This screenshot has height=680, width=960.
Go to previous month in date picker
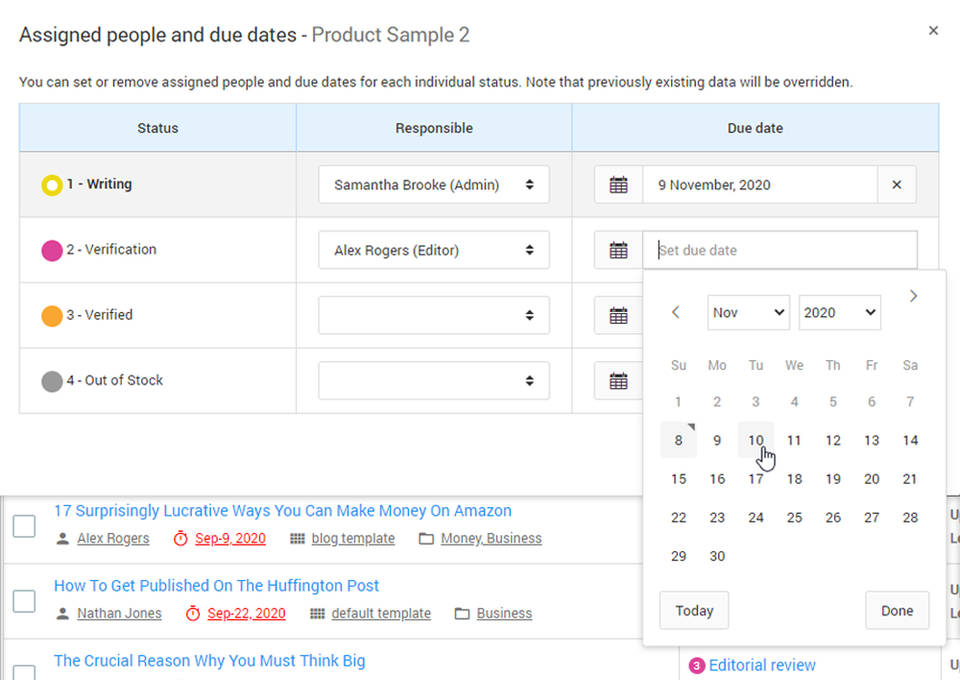pyautogui.click(x=676, y=312)
